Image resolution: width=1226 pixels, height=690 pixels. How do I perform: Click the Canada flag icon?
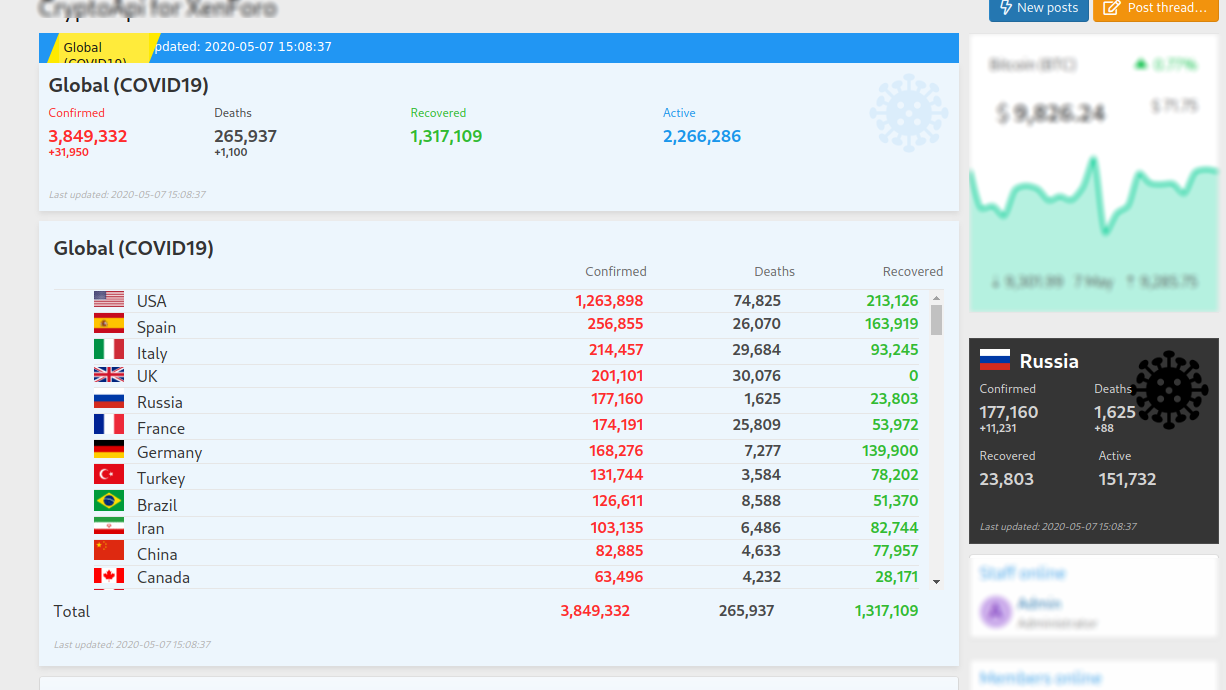pyautogui.click(x=109, y=576)
